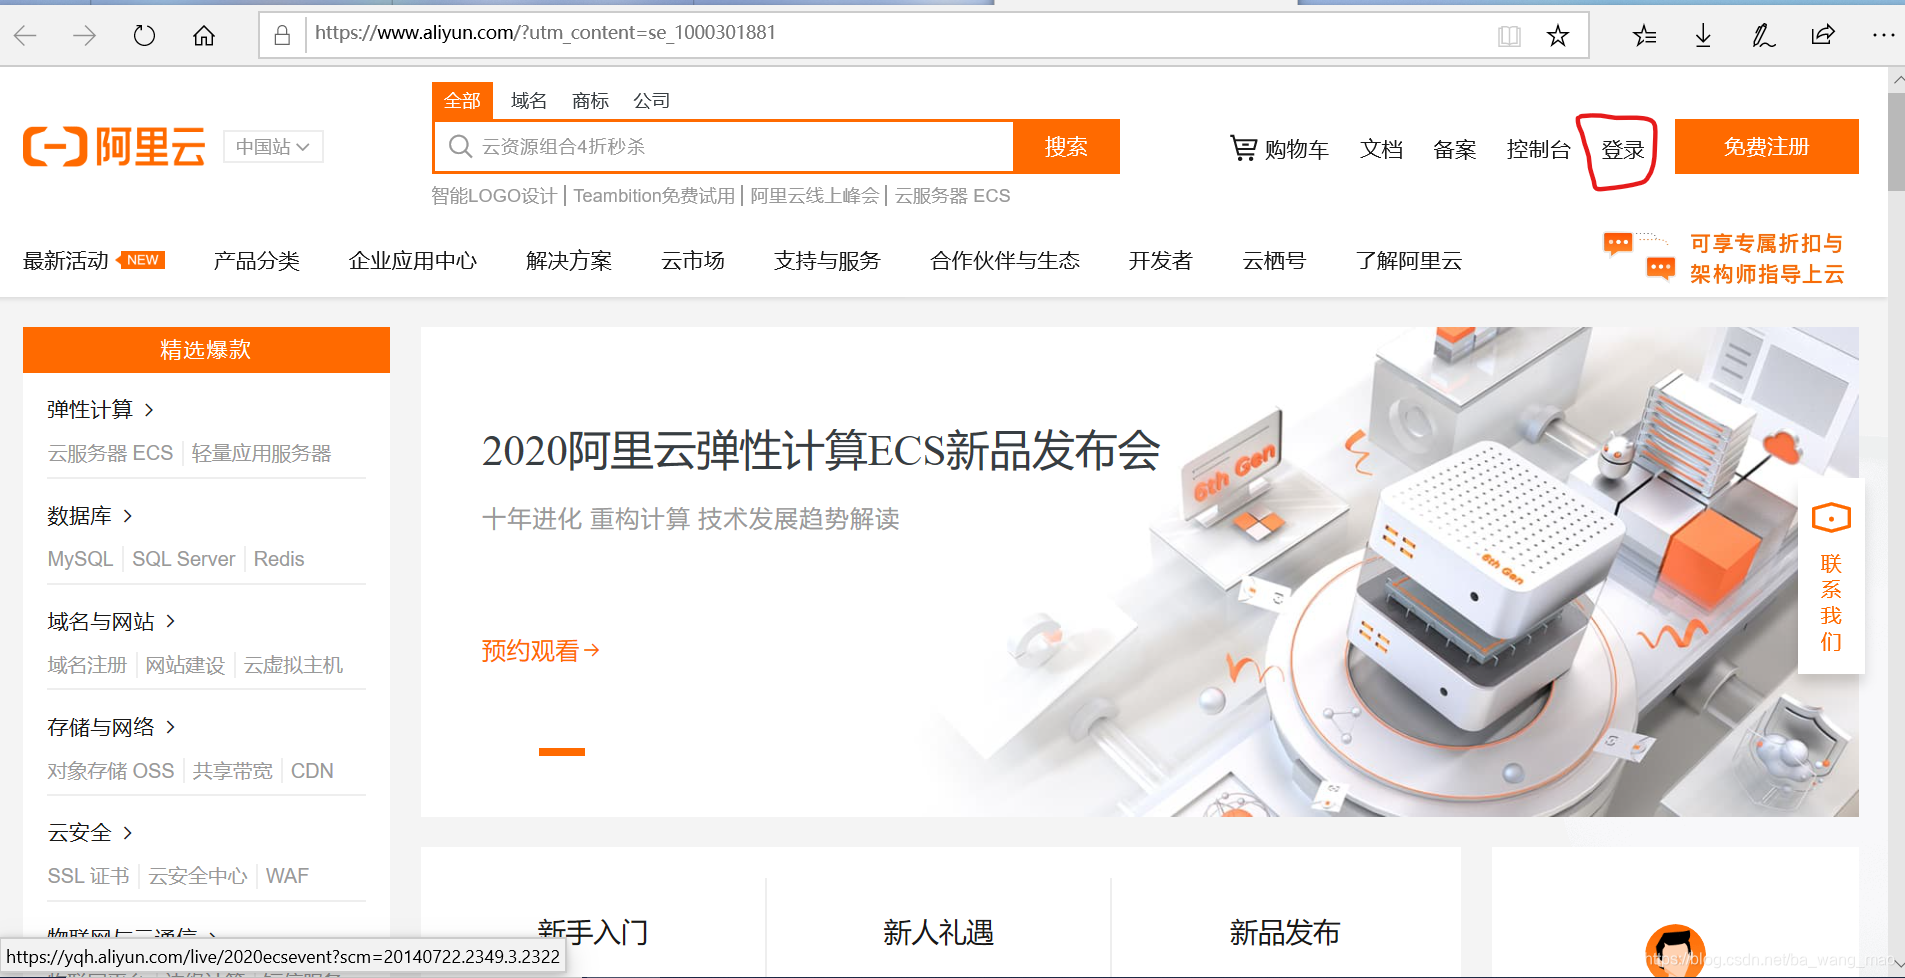This screenshot has width=1905, height=978.
Task: Click the browser forward arrow
Action: pos(85,36)
